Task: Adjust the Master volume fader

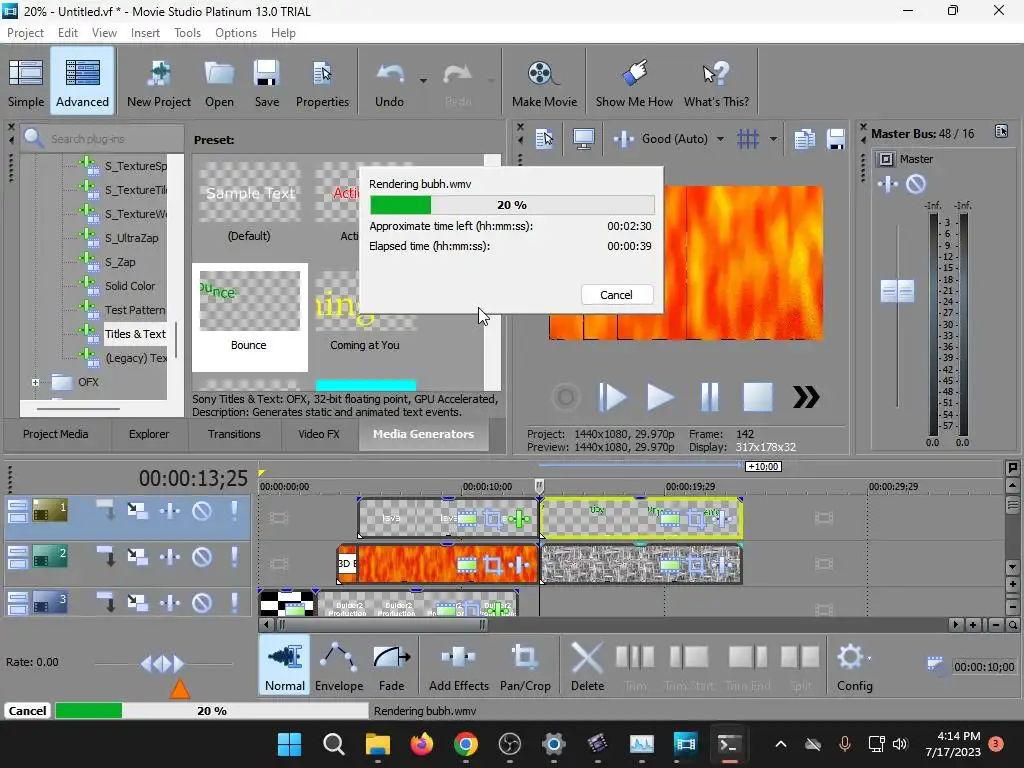Action: (897, 291)
